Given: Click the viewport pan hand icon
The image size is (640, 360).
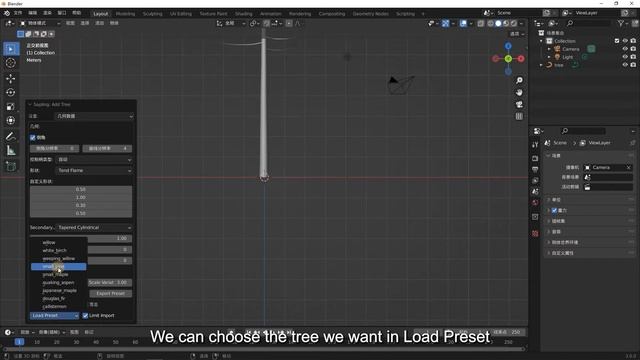Looking at the screenshot, I should (519, 93).
